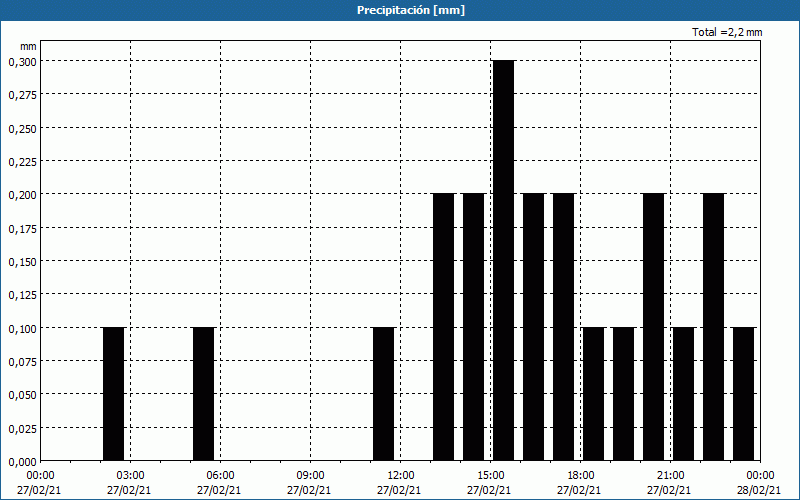The height and width of the screenshot is (500, 800).
Task: Click the chart title "Precipitación [mm]"
Action: coord(411,10)
